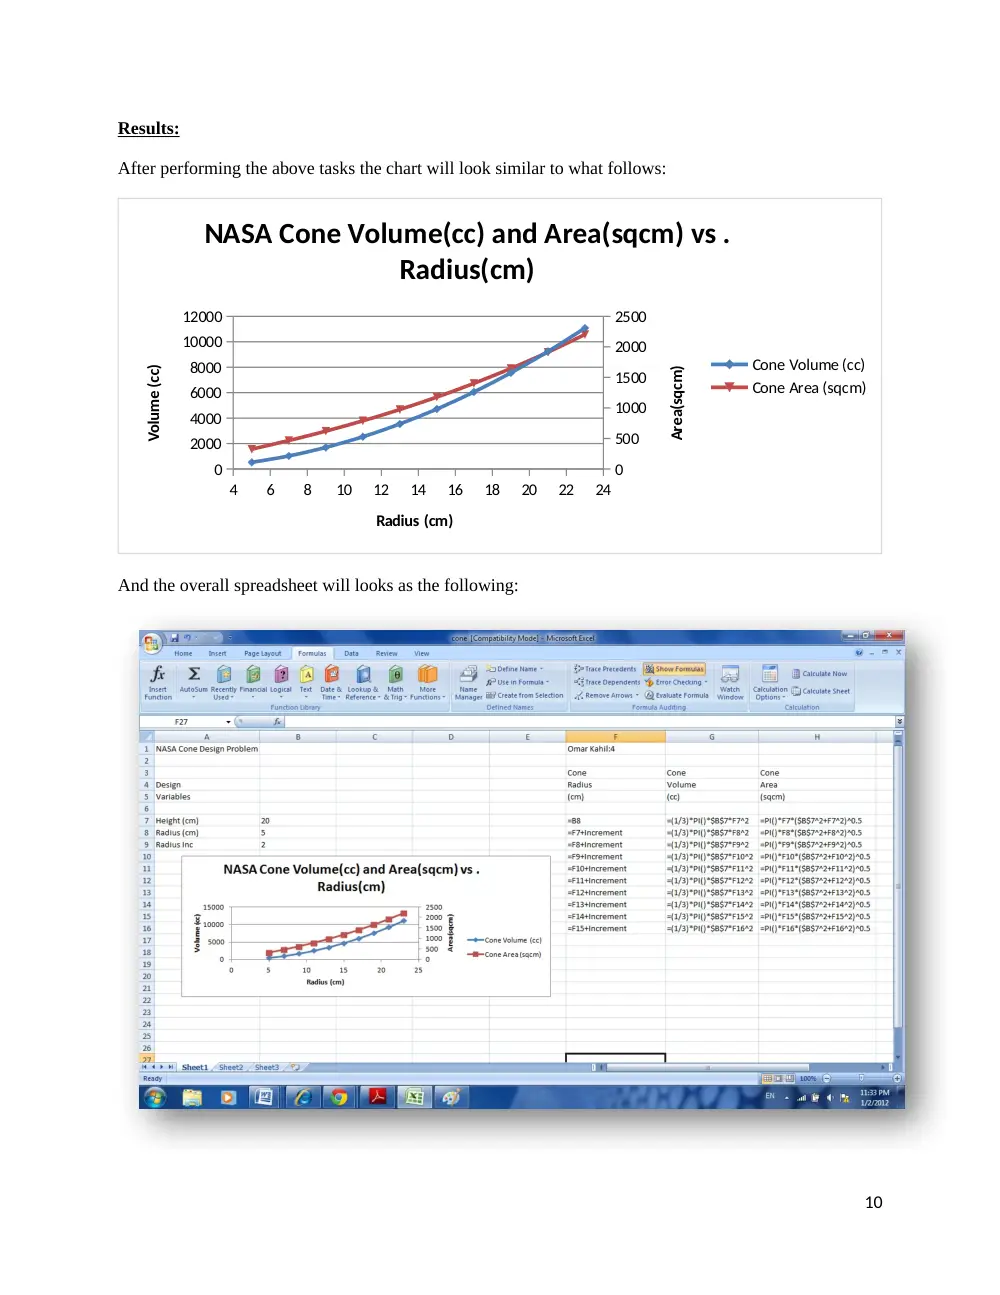Select column F header
Image resolution: width=1000 pixels, height=1295 pixels.
coord(615,737)
